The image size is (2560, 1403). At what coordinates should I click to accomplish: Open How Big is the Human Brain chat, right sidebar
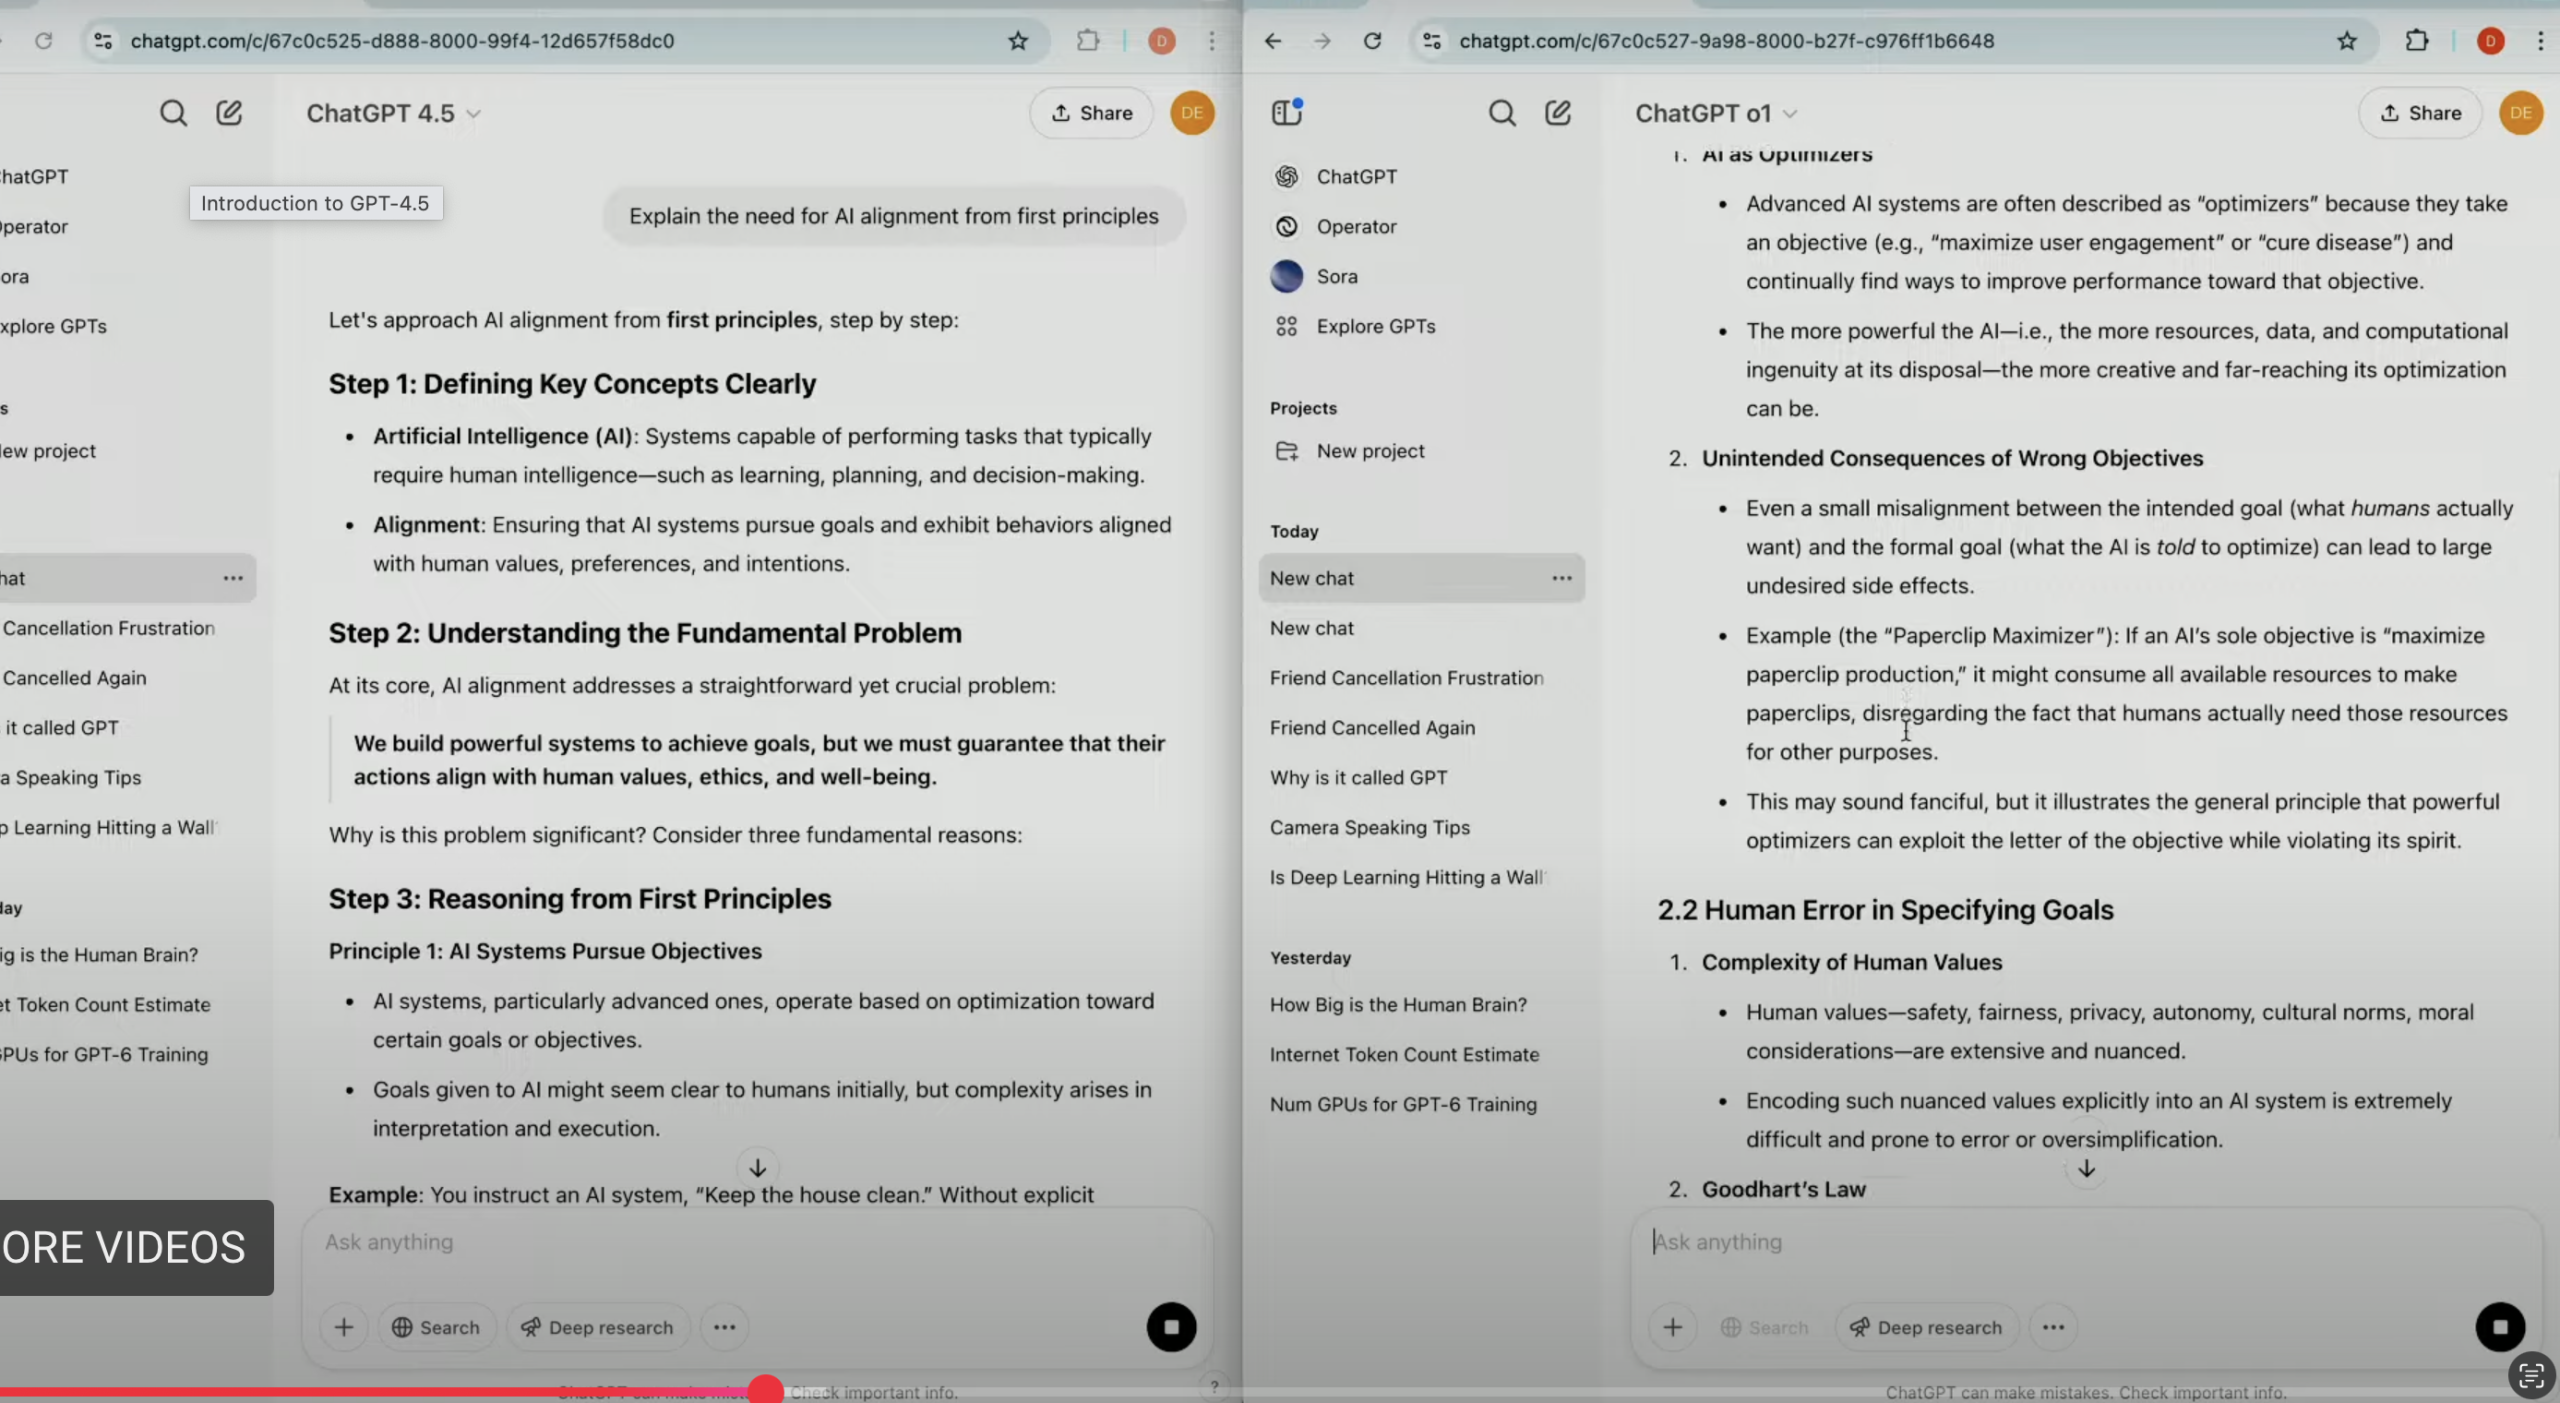1421,1005
